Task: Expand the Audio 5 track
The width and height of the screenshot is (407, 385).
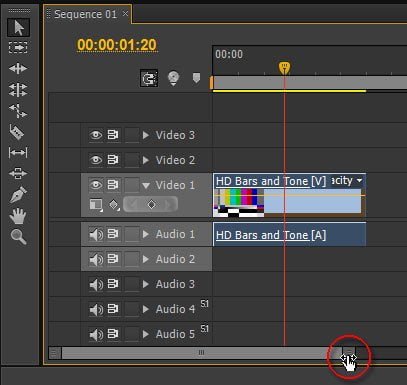Action: [146, 334]
